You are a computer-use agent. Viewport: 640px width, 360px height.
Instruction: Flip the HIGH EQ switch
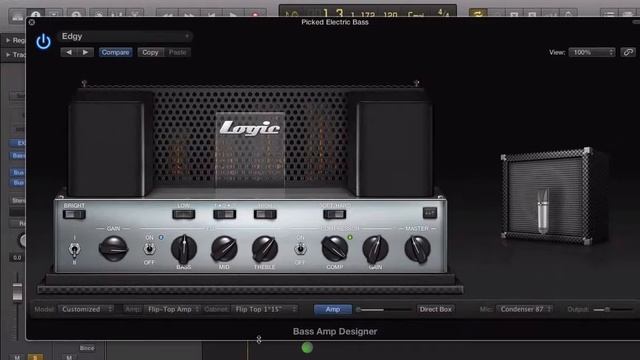265,214
